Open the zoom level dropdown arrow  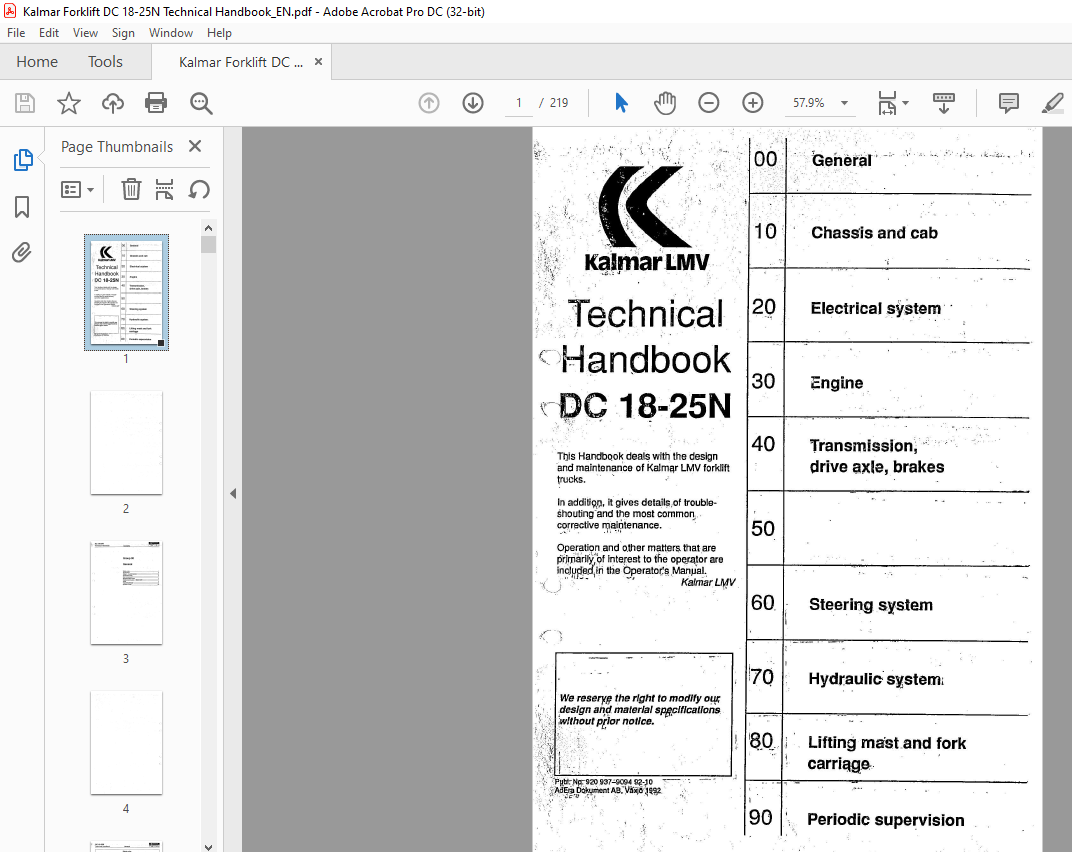[844, 103]
